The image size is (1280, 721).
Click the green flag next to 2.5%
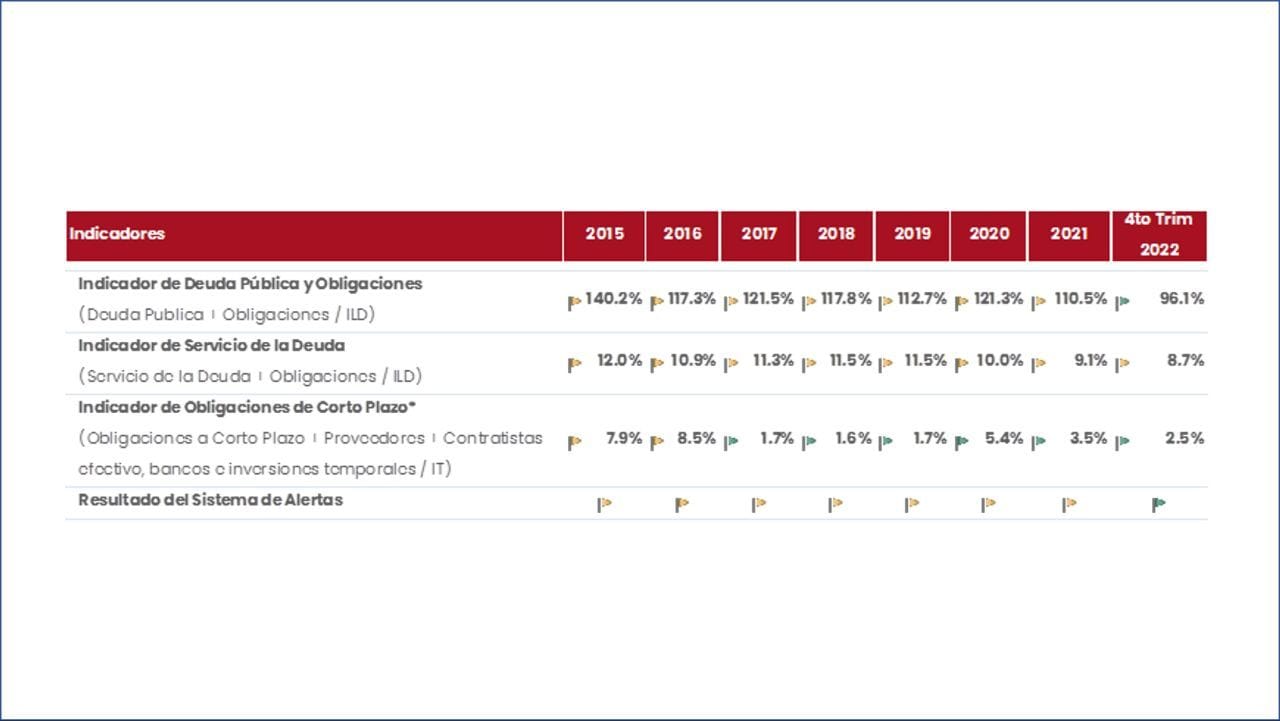[1122, 442]
